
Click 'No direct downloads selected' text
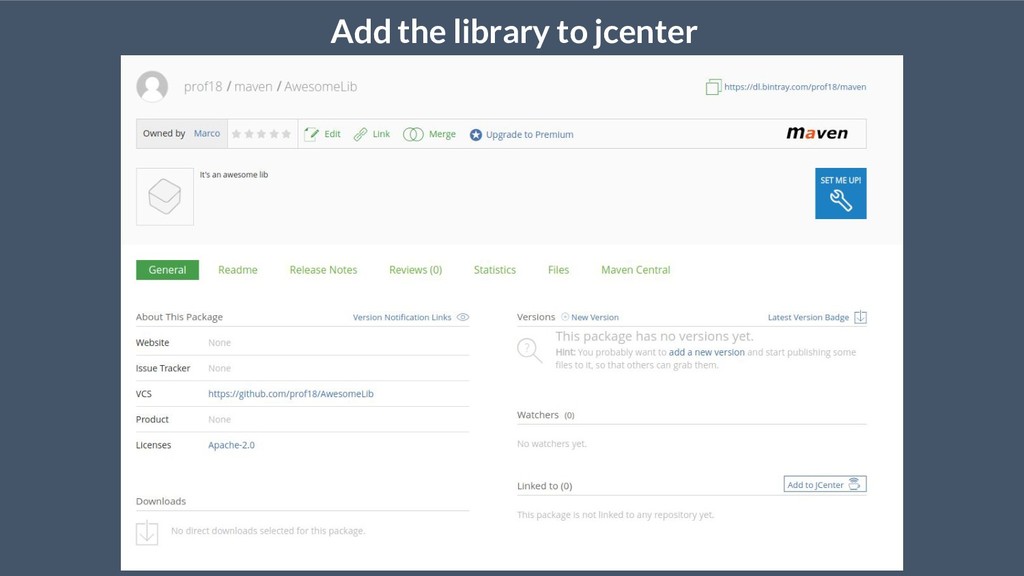pyautogui.click(x=268, y=531)
